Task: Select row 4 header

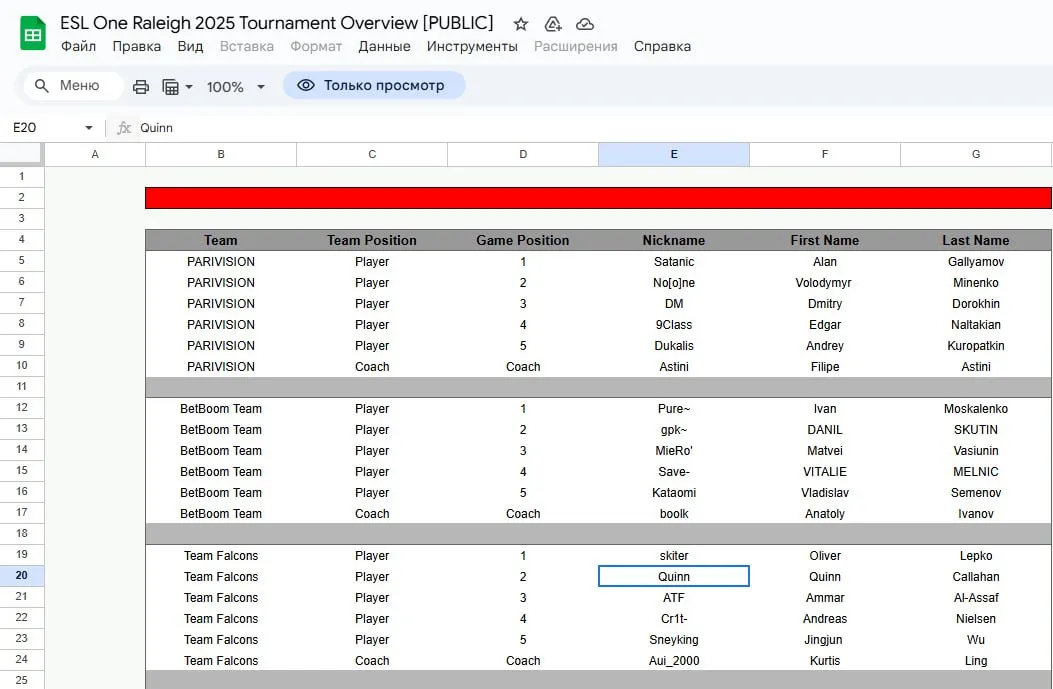Action: pos(21,240)
